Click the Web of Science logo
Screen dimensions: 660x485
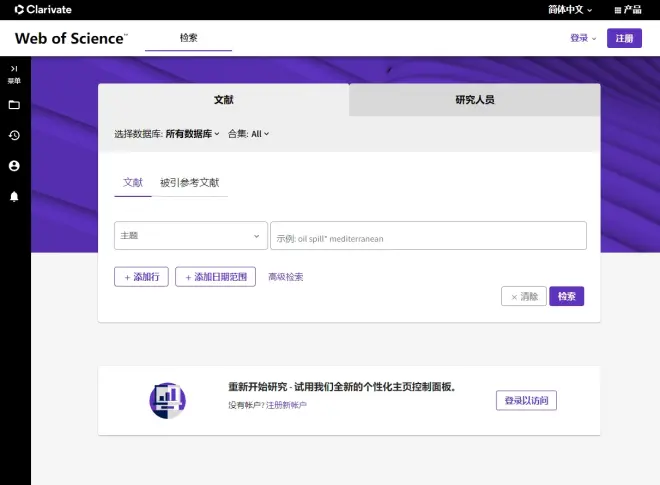[x=71, y=38]
